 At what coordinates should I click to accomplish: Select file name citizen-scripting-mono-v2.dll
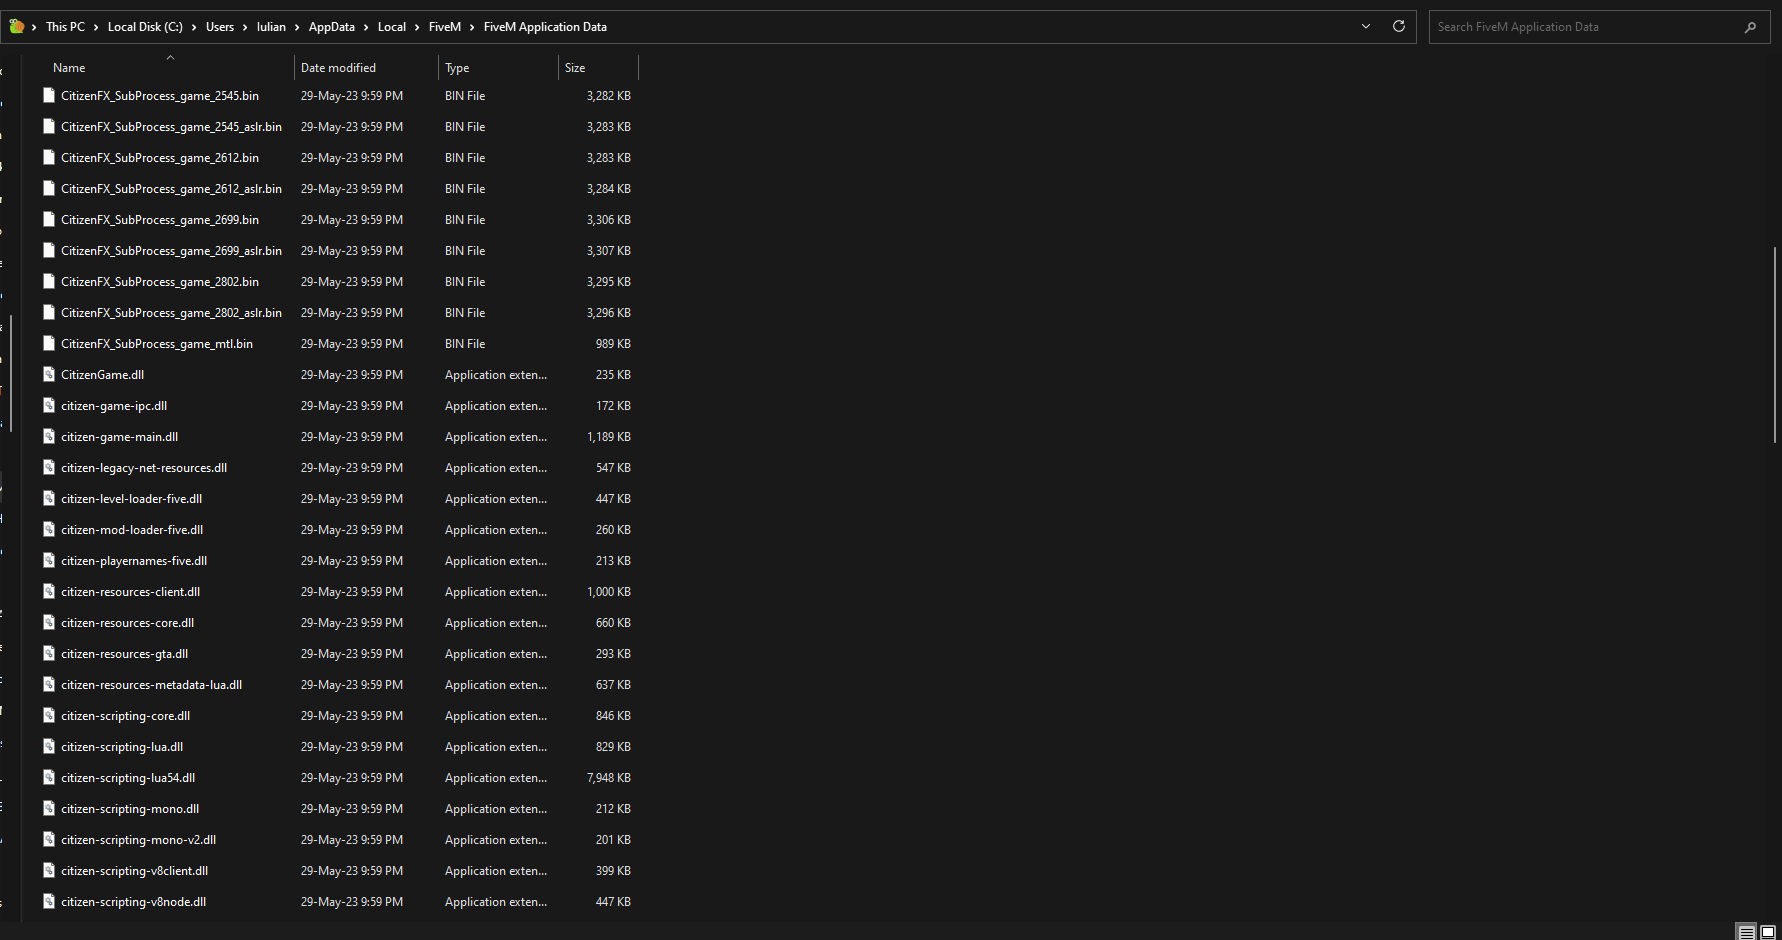(138, 840)
